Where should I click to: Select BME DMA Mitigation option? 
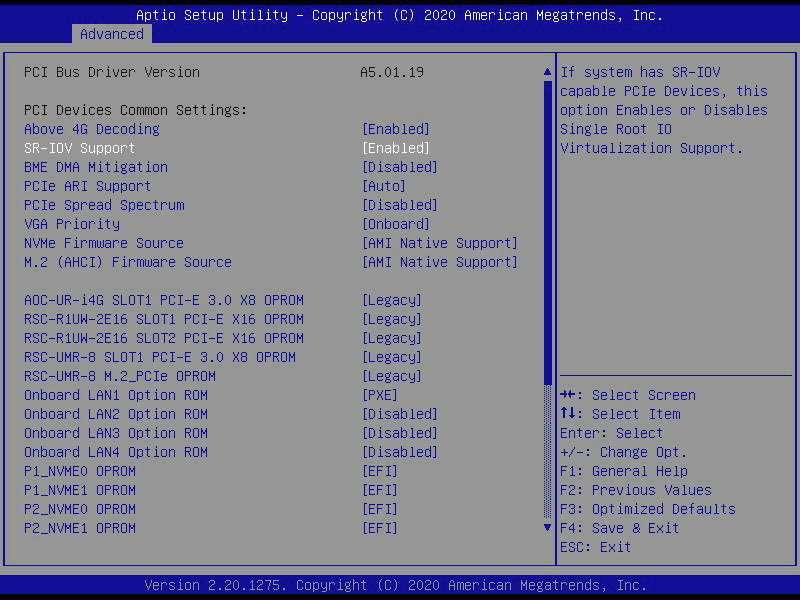pos(96,167)
